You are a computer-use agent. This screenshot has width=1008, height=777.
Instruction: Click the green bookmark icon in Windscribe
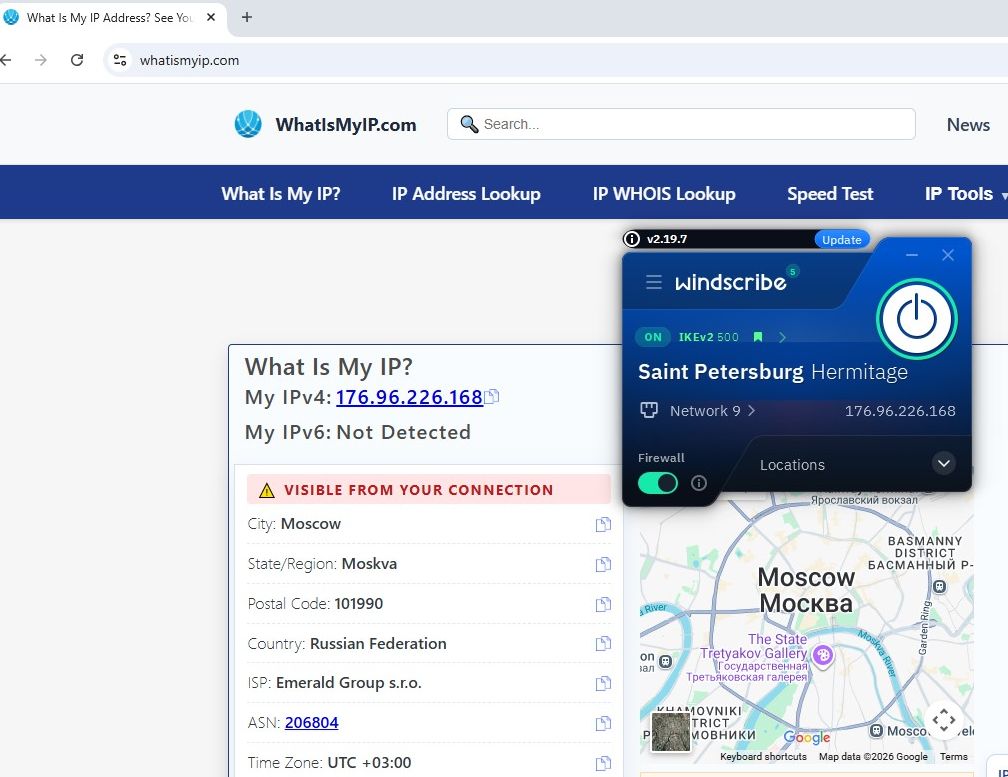[x=758, y=337]
